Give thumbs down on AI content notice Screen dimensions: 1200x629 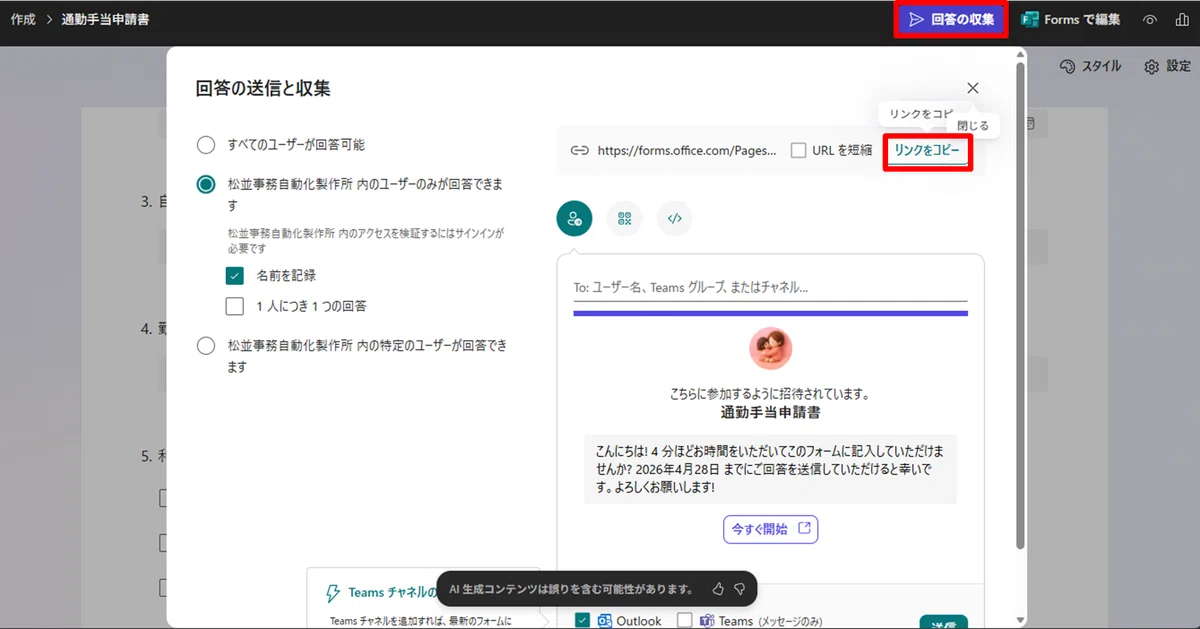[740, 589]
